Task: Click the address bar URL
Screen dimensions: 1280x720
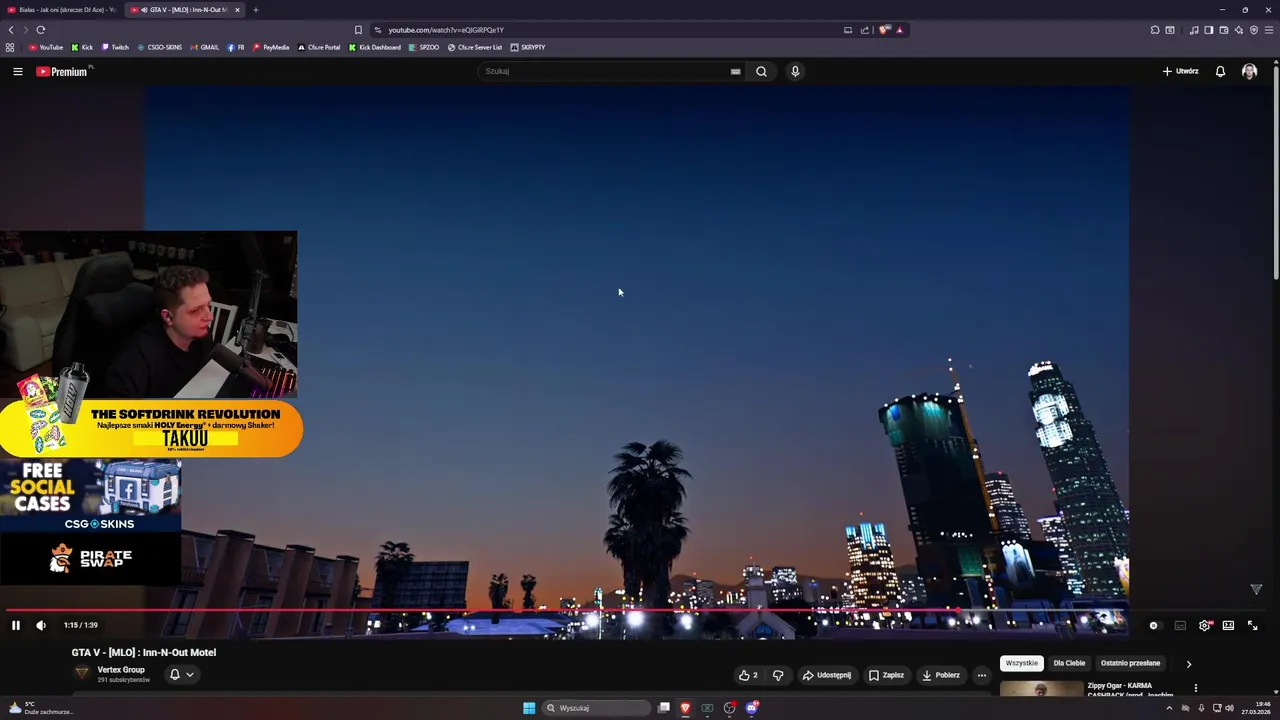Action: point(446,30)
